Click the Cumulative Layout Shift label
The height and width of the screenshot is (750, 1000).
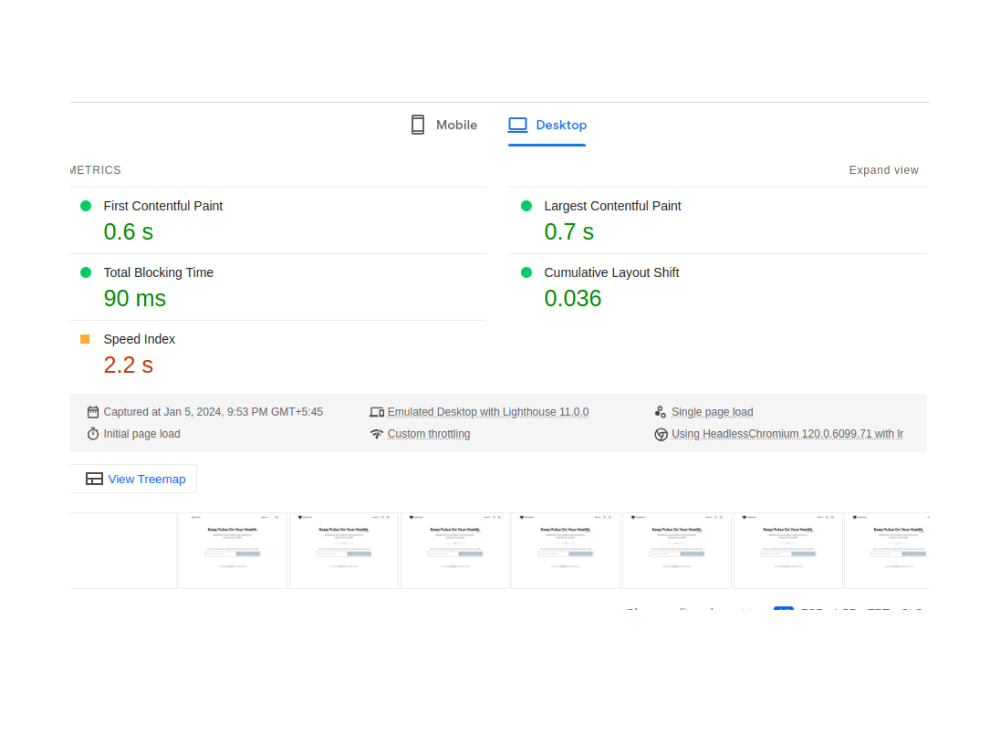pos(611,272)
